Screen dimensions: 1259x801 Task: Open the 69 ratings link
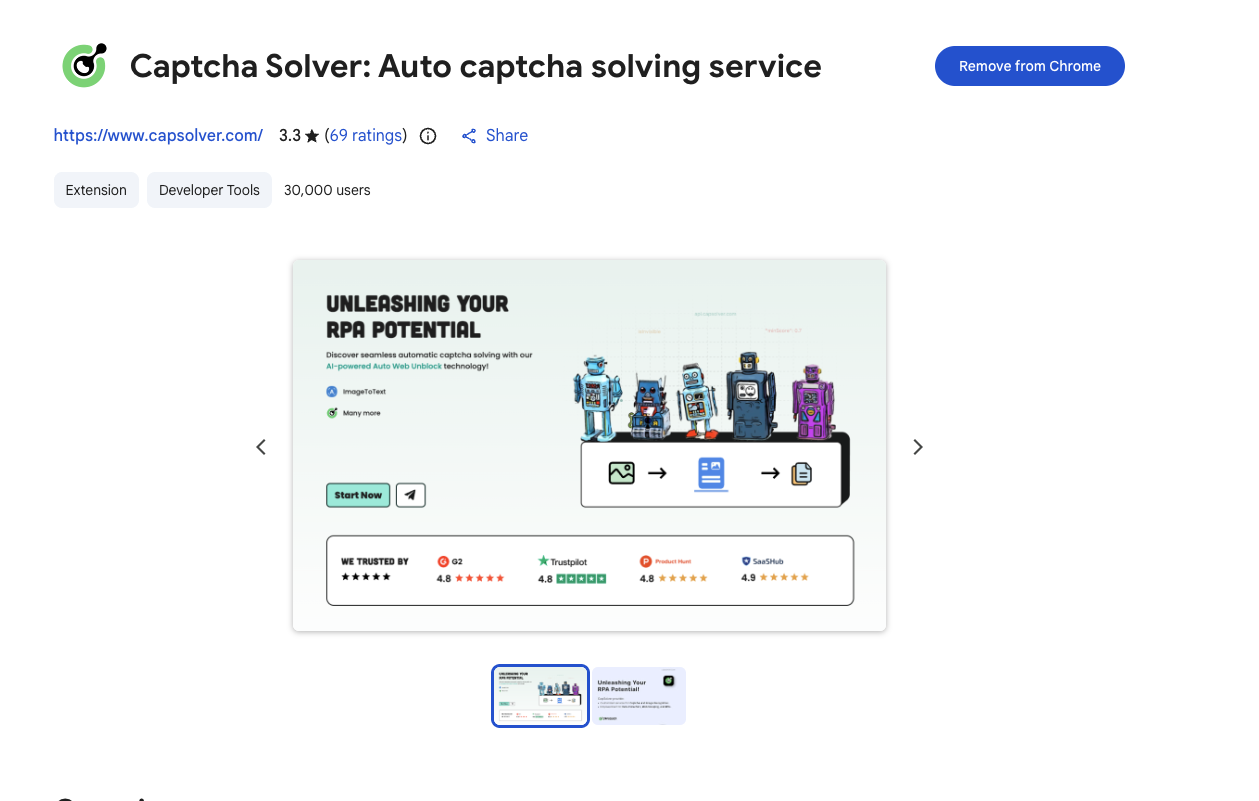coord(366,136)
